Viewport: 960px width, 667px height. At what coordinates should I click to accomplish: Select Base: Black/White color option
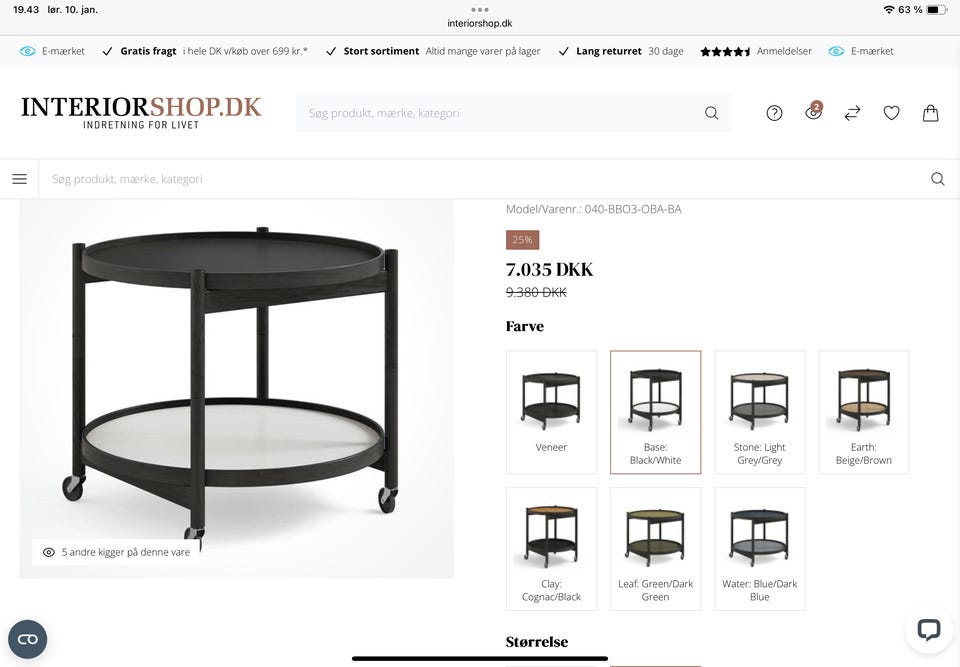(x=655, y=412)
